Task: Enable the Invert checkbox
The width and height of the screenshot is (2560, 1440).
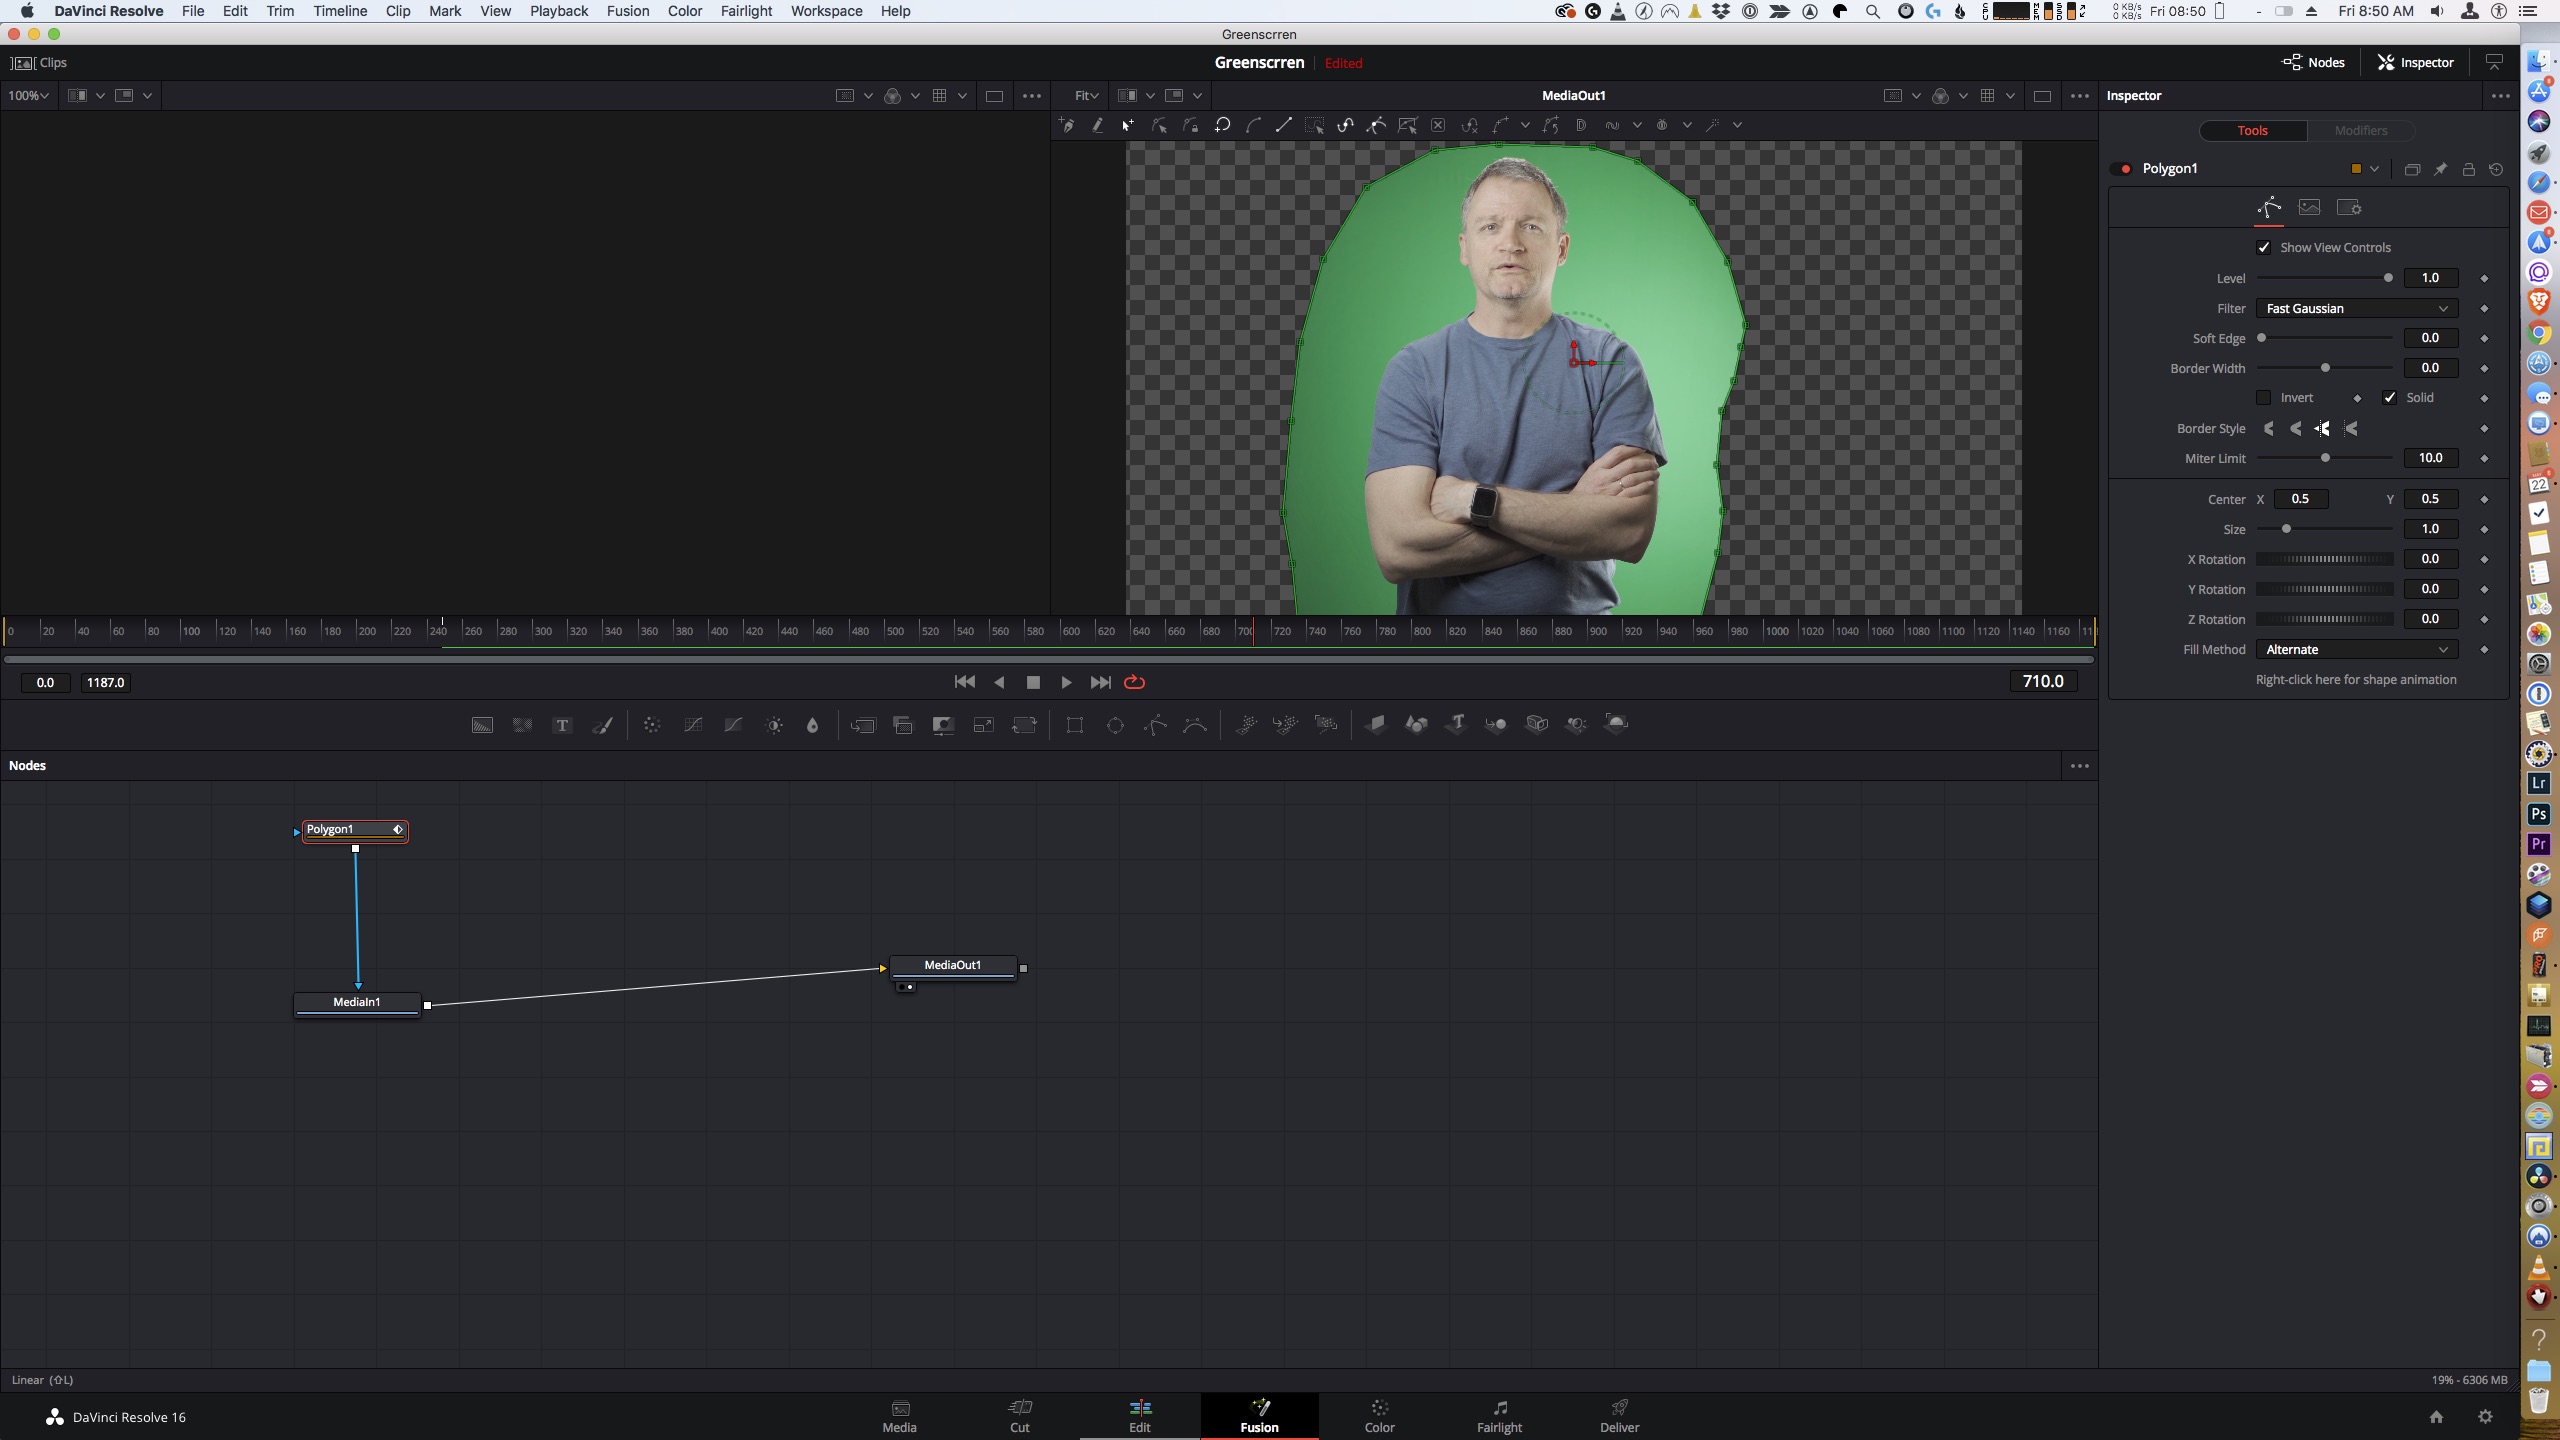Action: point(2264,398)
